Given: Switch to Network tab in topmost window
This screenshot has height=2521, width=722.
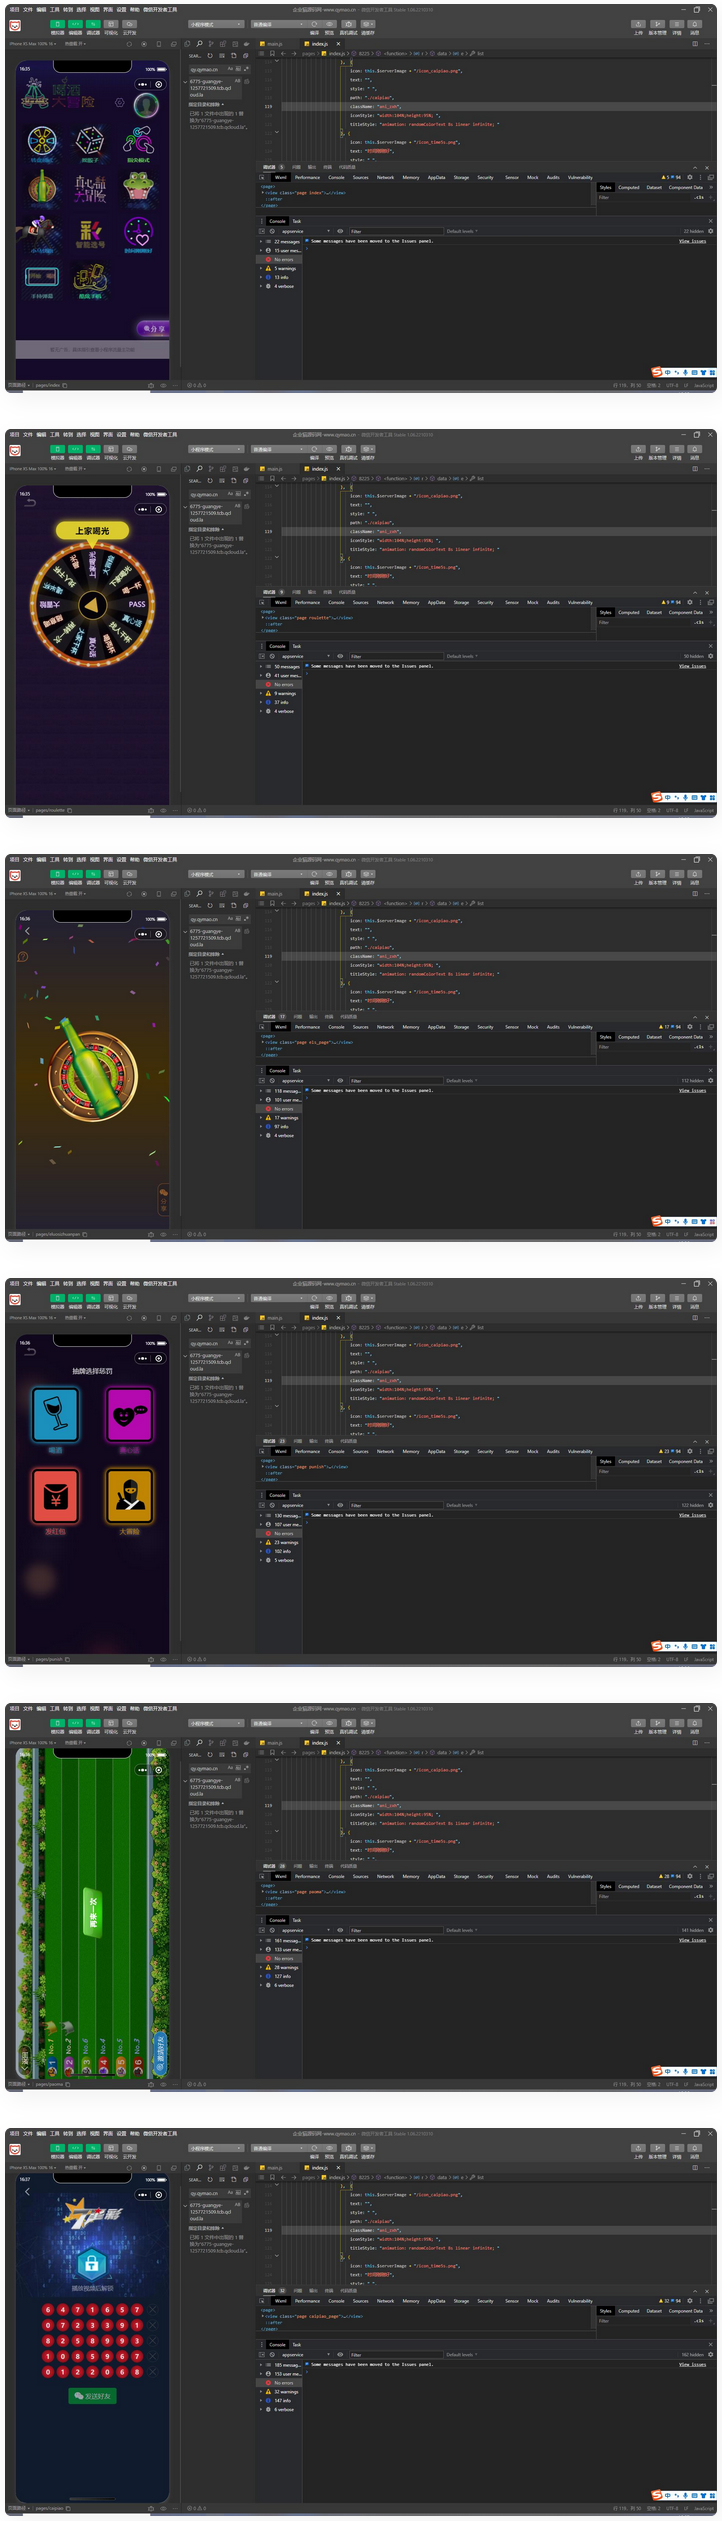Looking at the screenshot, I should [x=385, y=177].
